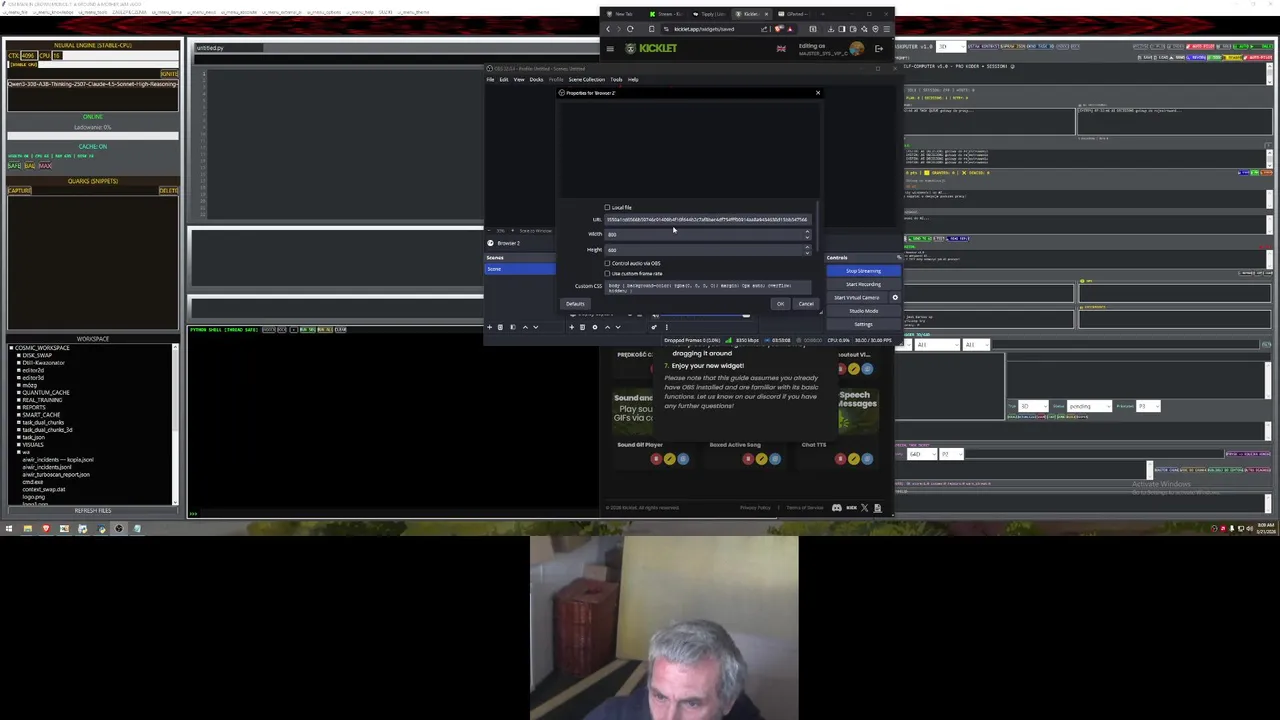Viewport: 1280px width, 720px height.
Task: Add a new source in OBS Sources toolbar
Action: (x=572, y=327)
